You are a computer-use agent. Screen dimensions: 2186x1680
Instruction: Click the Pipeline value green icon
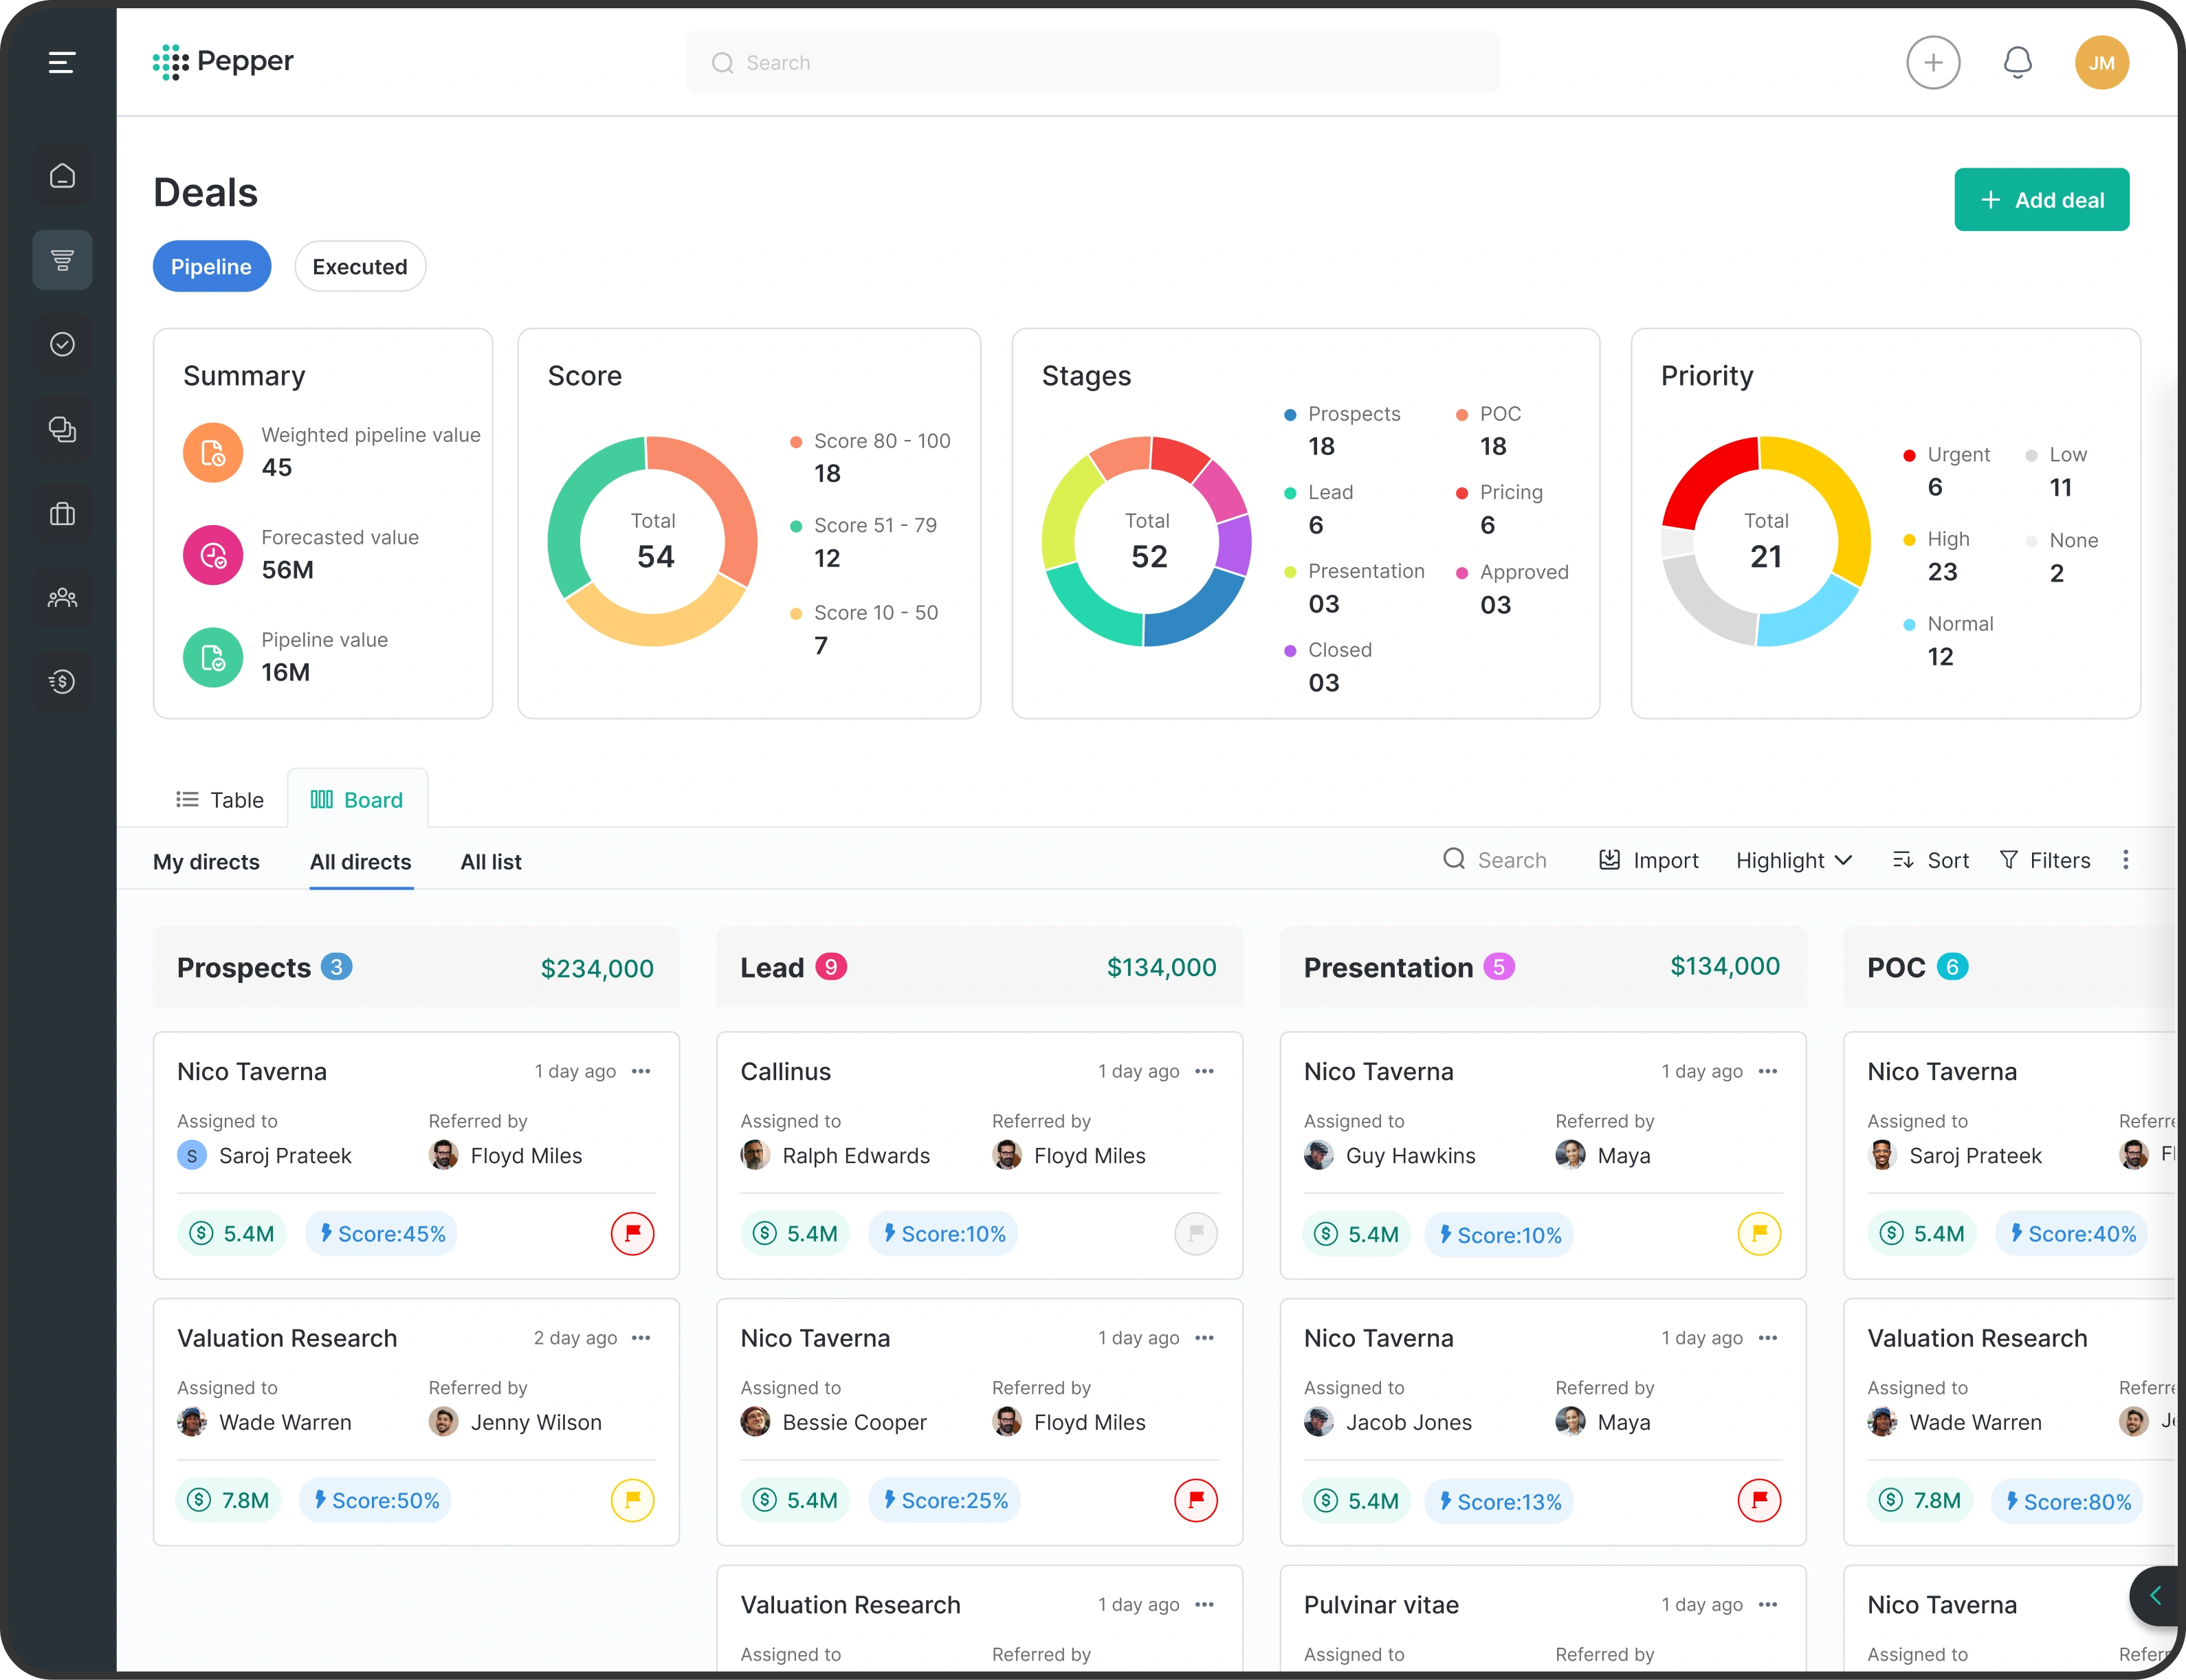point(213,657)
